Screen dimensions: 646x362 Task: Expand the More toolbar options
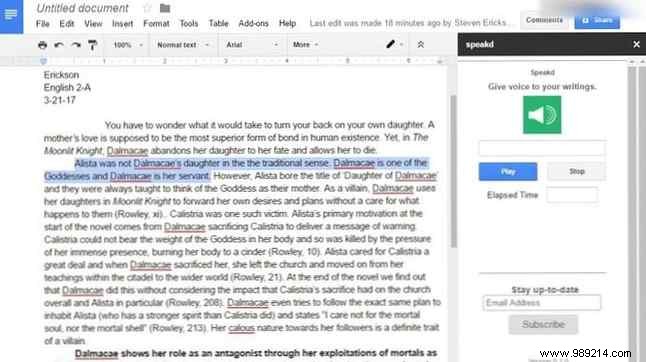[305, 44]
